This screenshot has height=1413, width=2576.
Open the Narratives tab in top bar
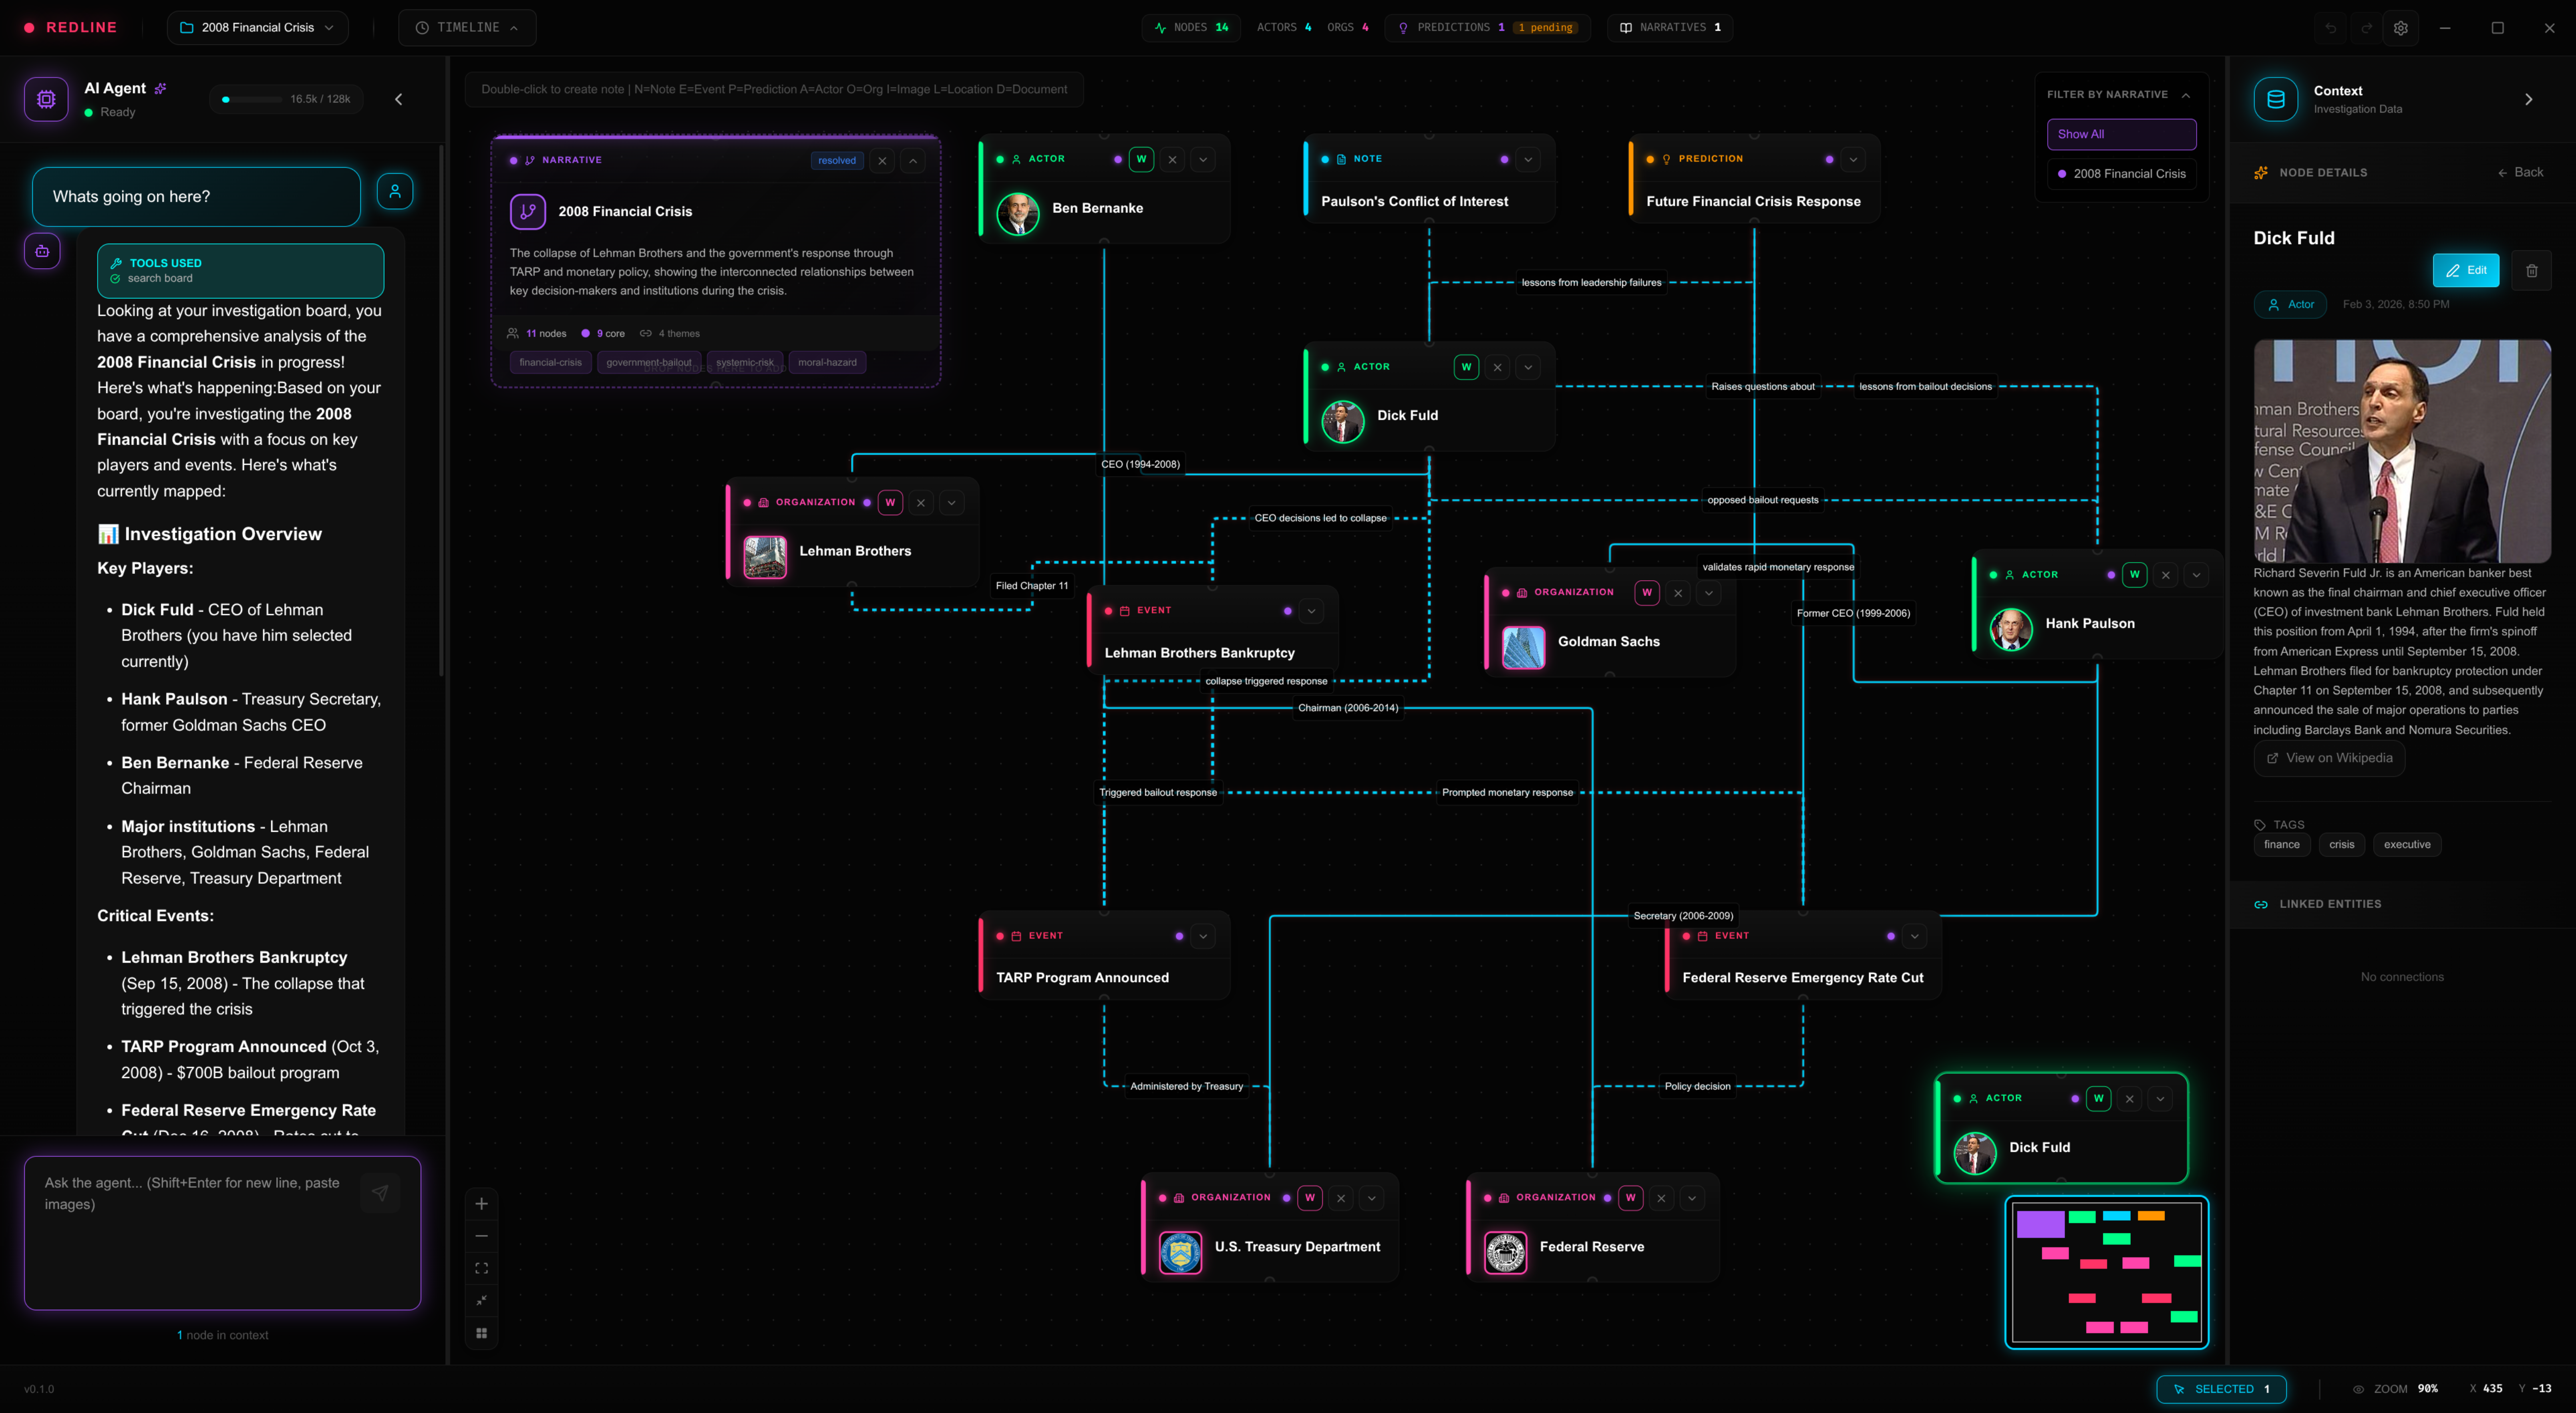1670,28
